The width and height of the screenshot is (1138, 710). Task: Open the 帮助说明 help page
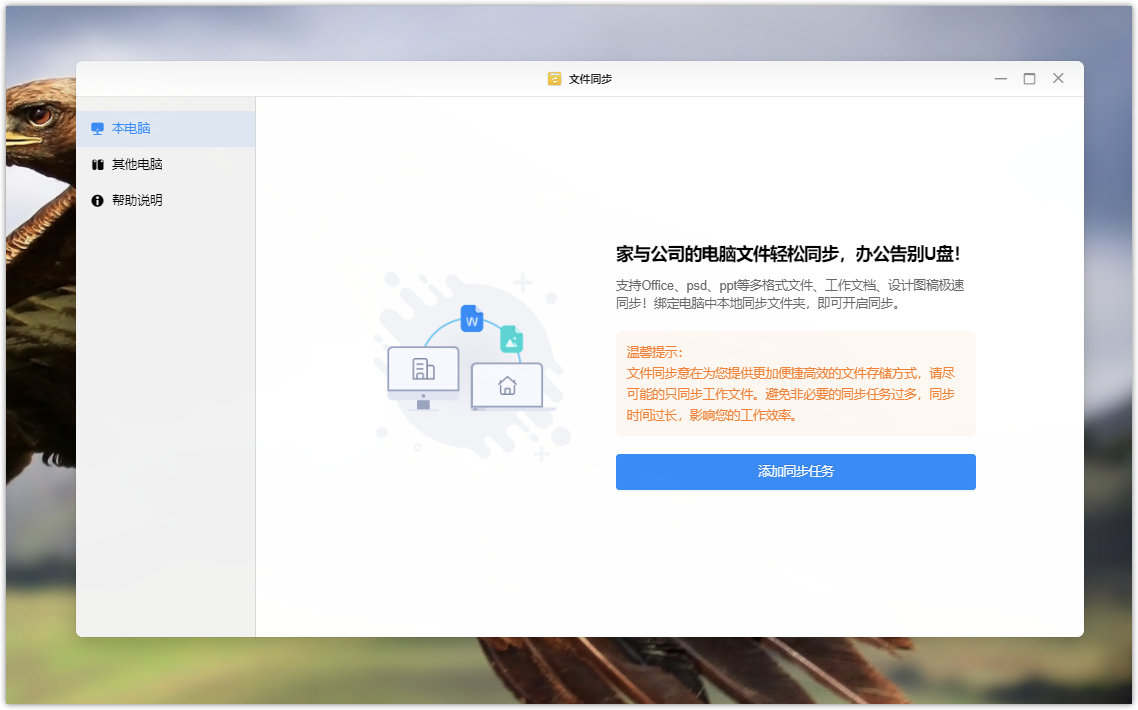pos(137,201)
